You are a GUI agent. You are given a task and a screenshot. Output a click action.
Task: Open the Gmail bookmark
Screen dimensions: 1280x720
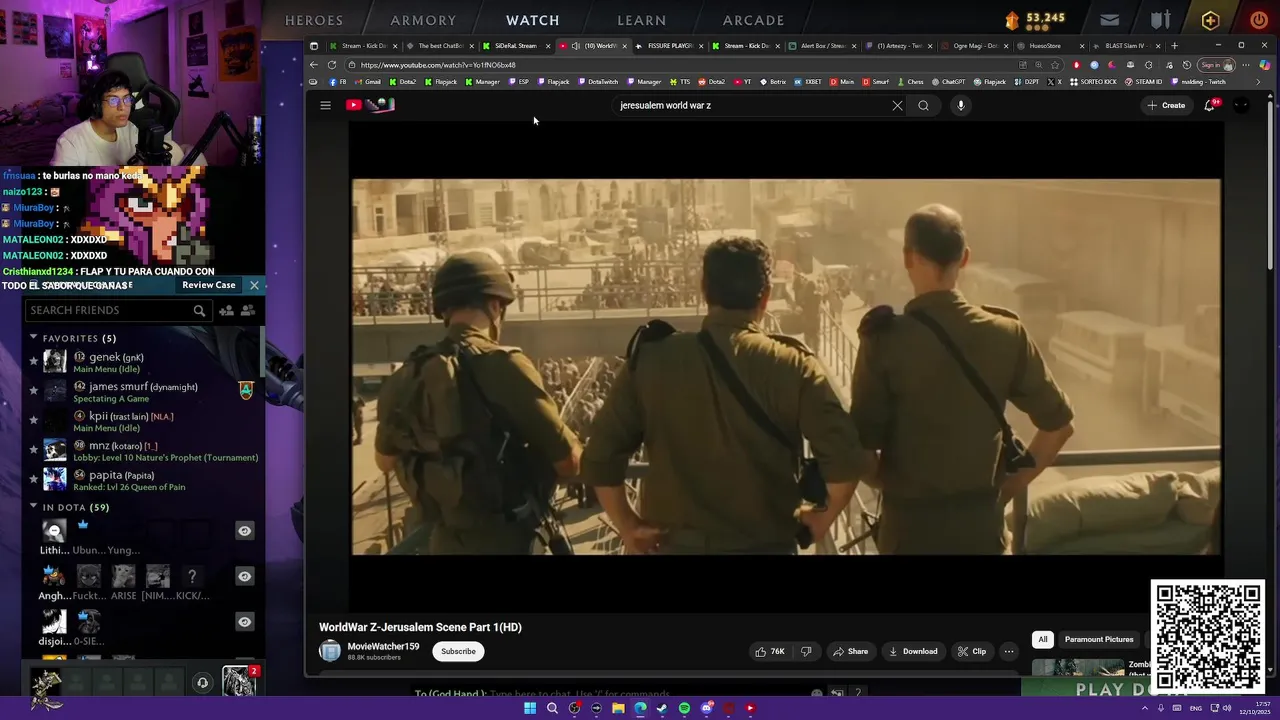(x=368, y=82)
